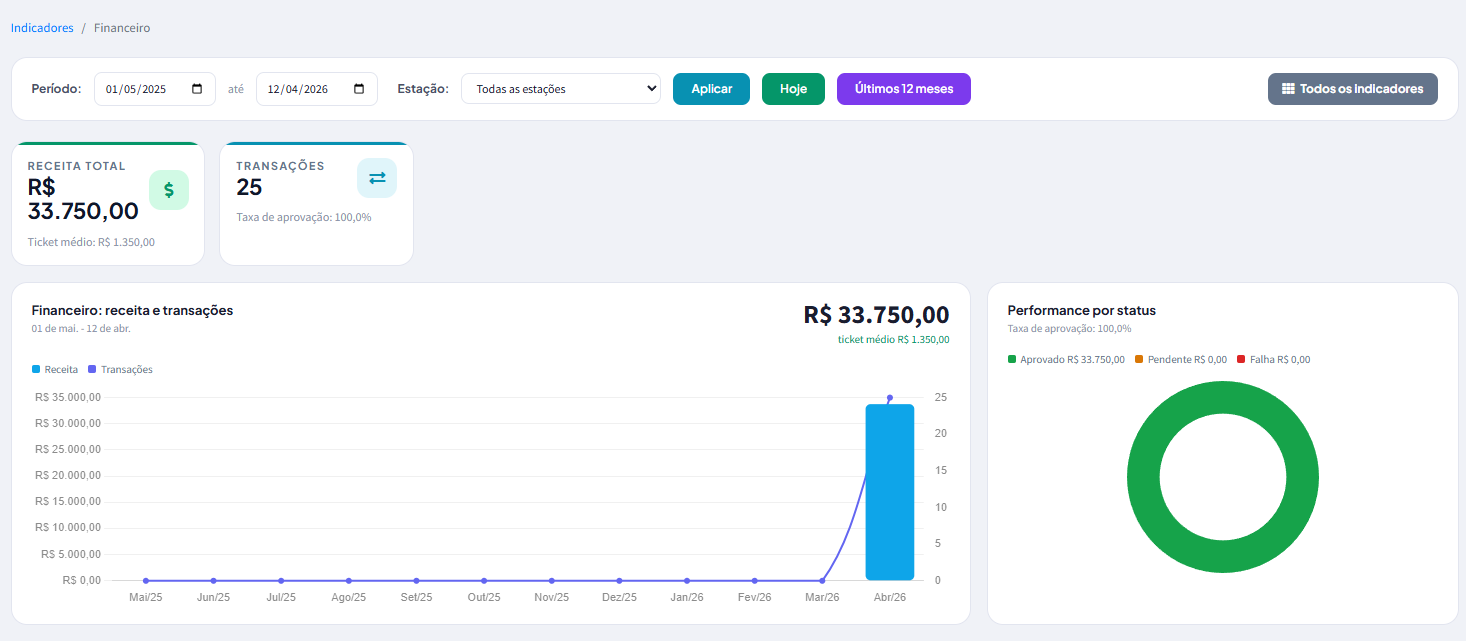The image size is (1466, 641).
Task: Open the end date calendar picker
Action: 358,89
